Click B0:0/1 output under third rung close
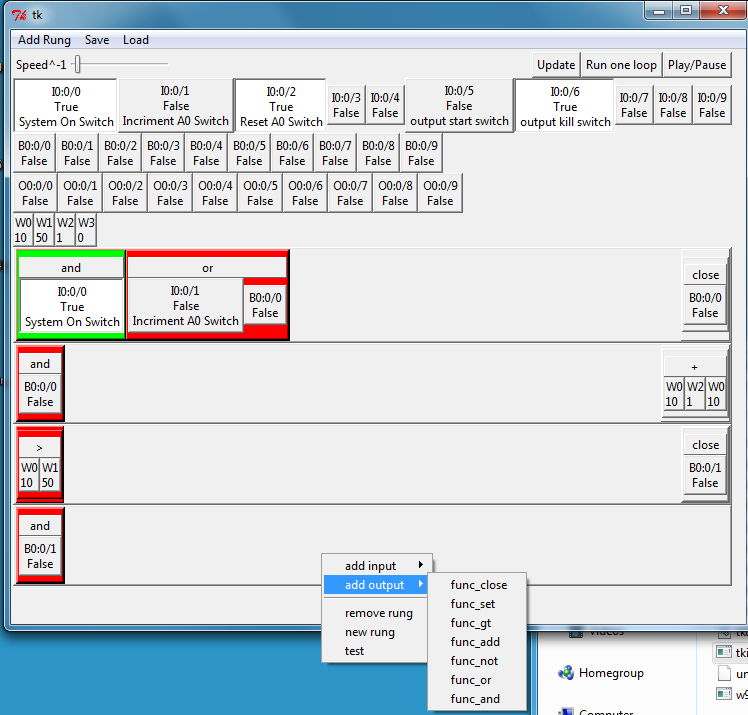 click(705, 475)
